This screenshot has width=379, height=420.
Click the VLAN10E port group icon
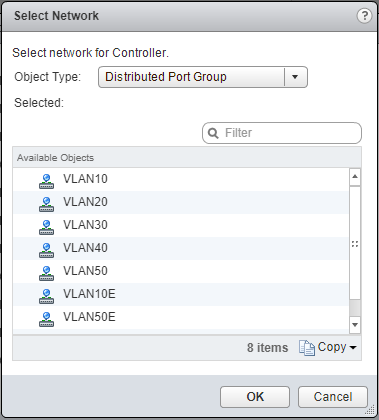coord(46,295)
